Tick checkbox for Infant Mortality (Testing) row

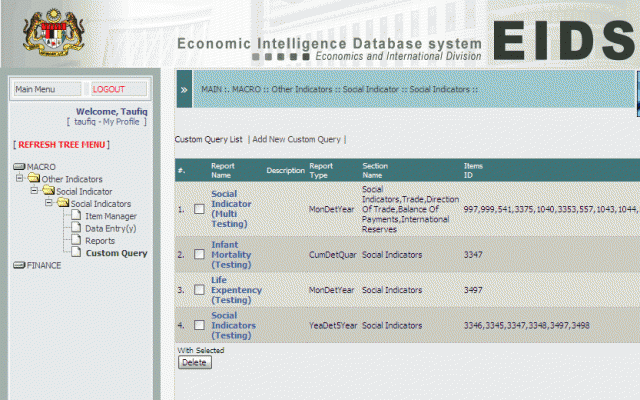tap(199, 254)
